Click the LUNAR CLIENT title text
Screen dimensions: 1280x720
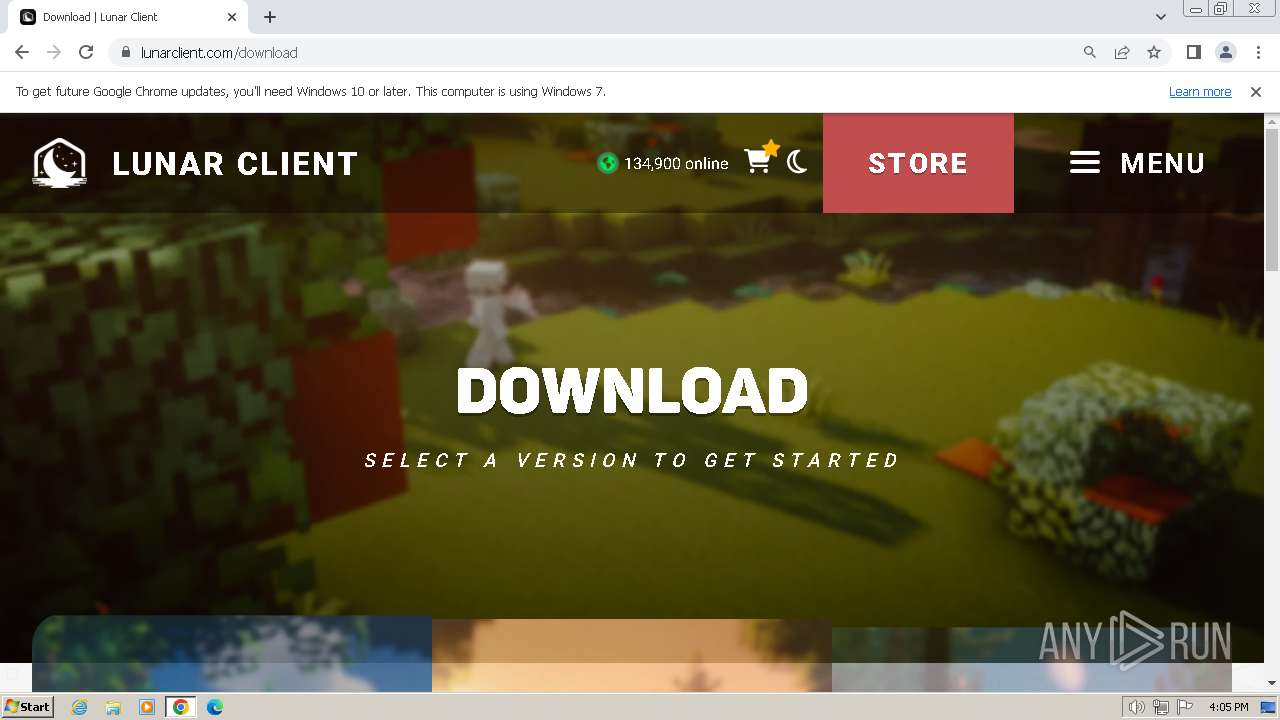(235, 164)
